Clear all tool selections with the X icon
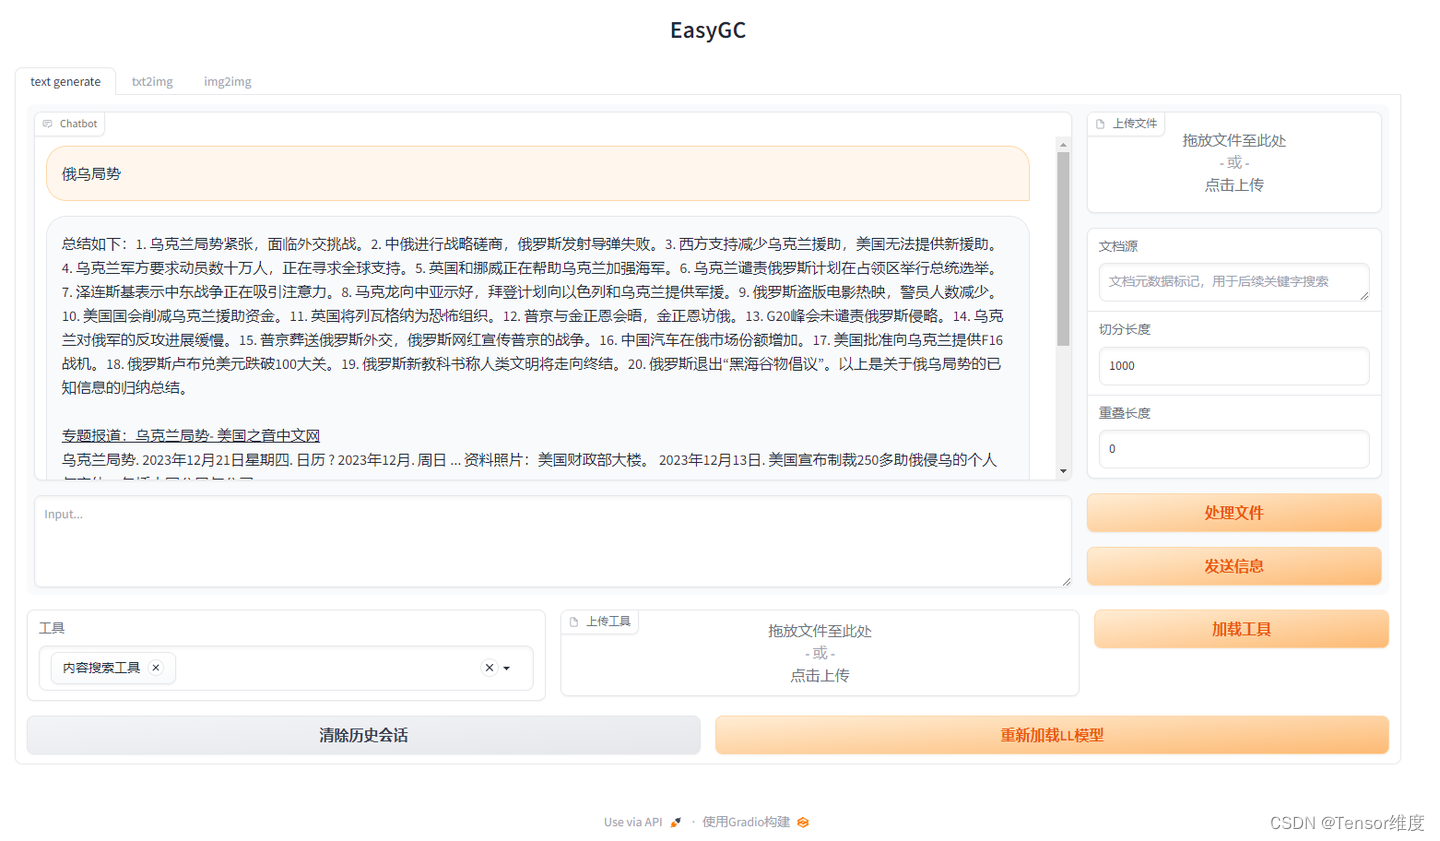Image resolution: width=1440 pixels, height=841 pixels. coord(489,667)
